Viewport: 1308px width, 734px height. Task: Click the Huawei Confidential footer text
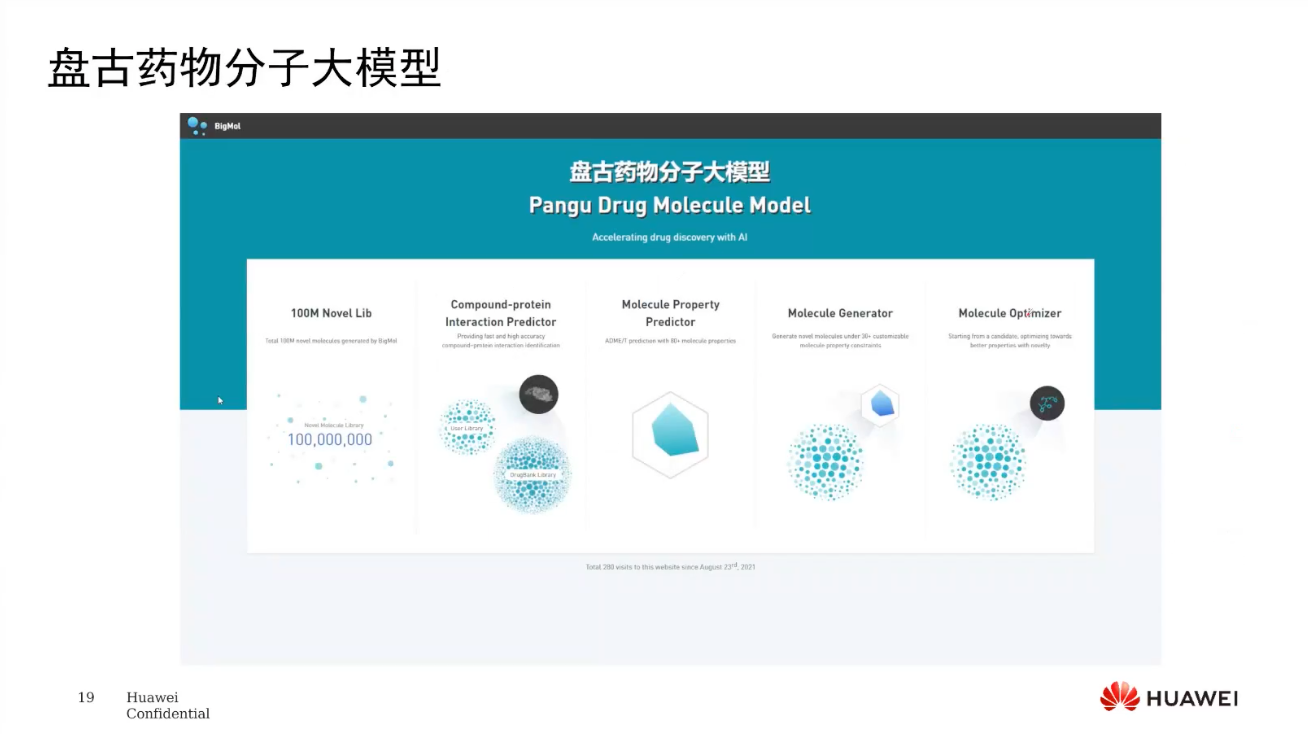tap(168, 705)
